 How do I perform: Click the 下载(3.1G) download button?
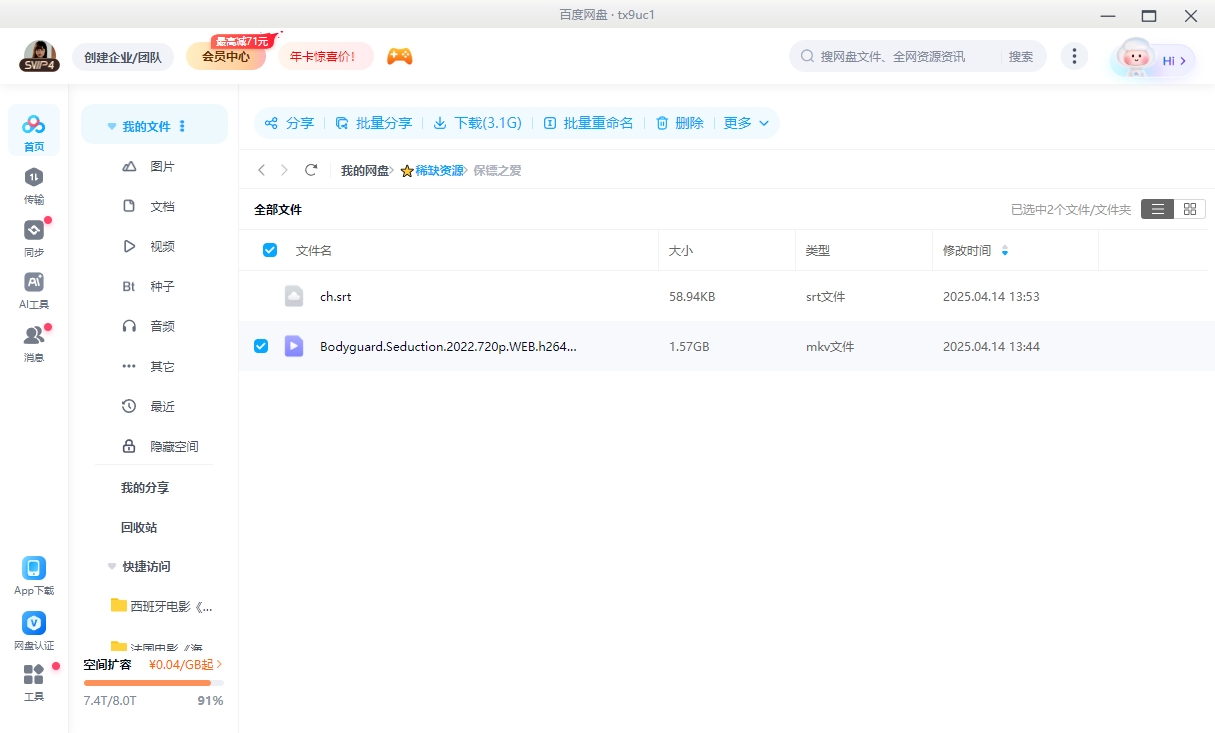[477, 122]
